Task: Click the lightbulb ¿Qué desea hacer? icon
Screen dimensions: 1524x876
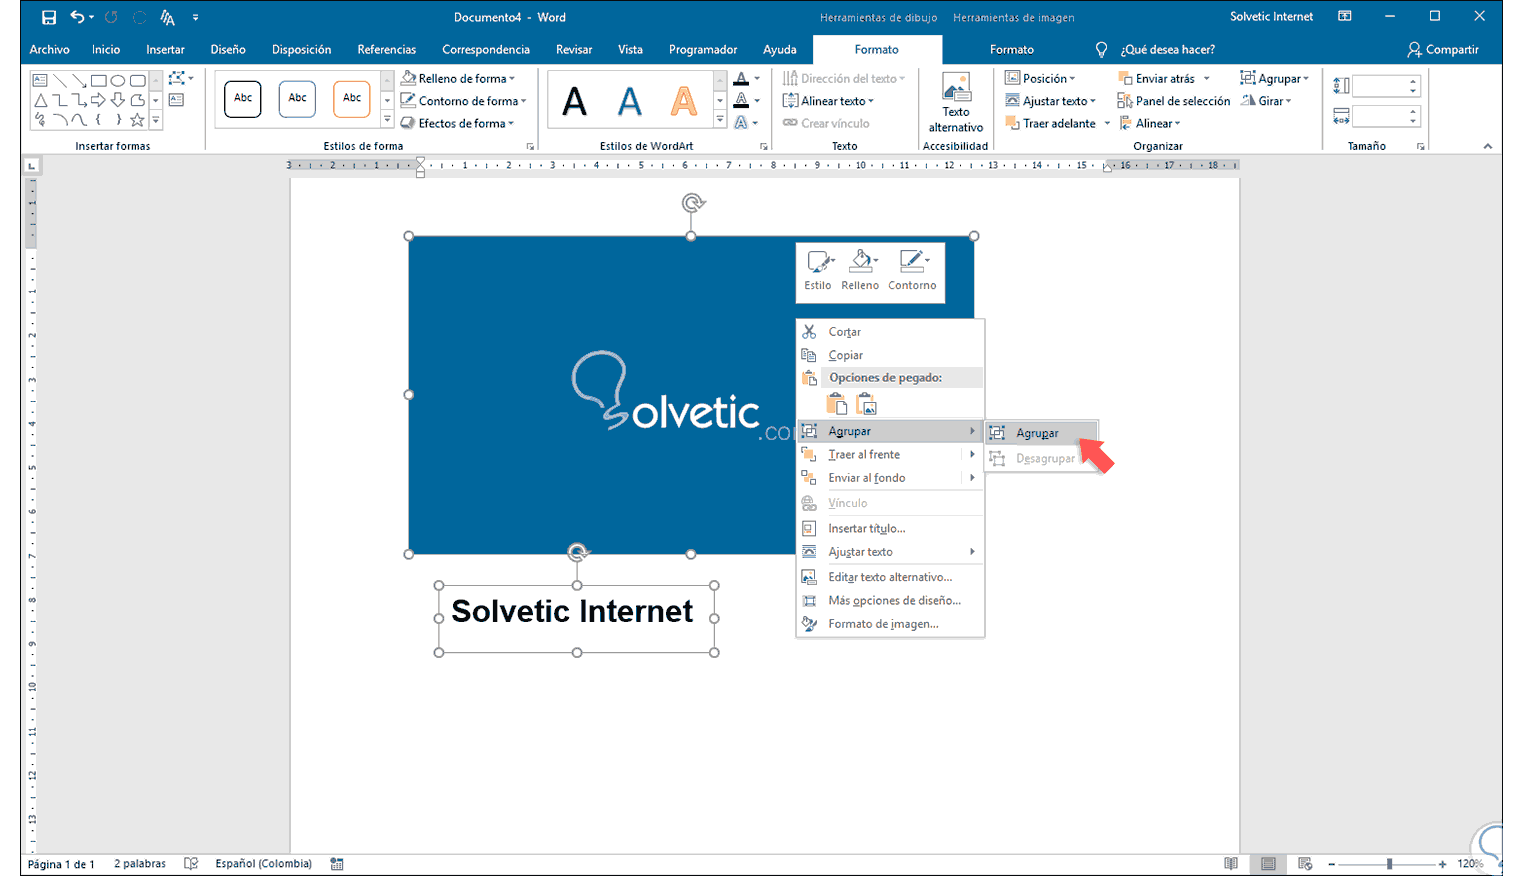Action: click(1101, 49)
